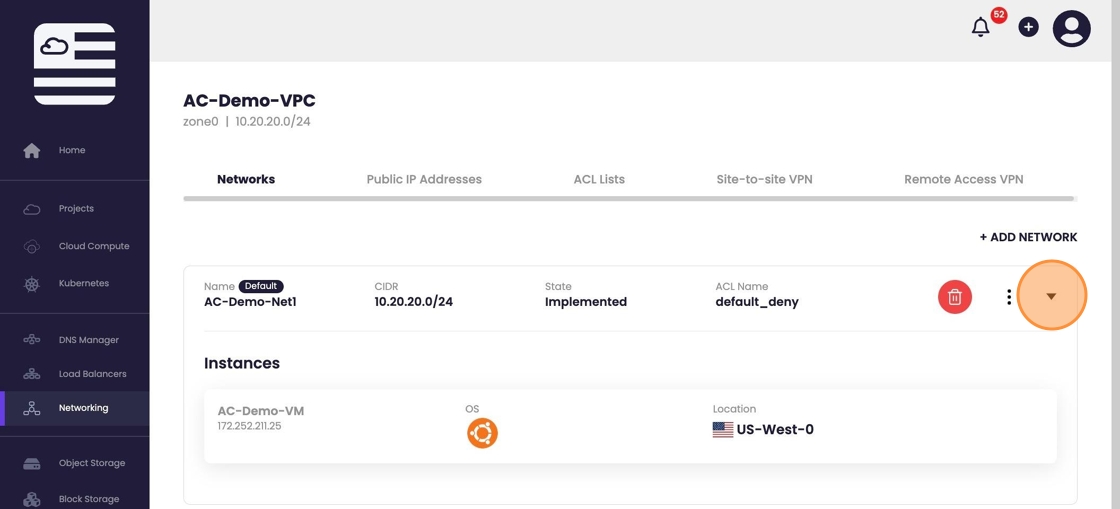Click the Ubuntu OS icon
1120x509 pixels.
[x=482, y=433]
